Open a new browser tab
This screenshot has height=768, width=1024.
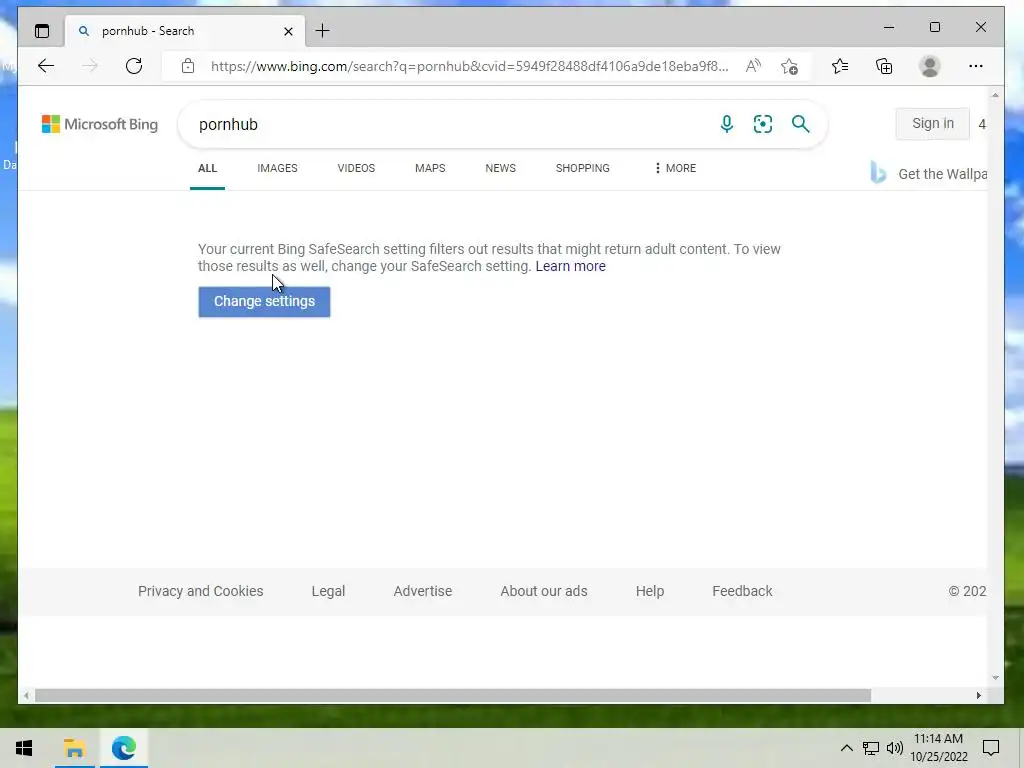point(323,31)
